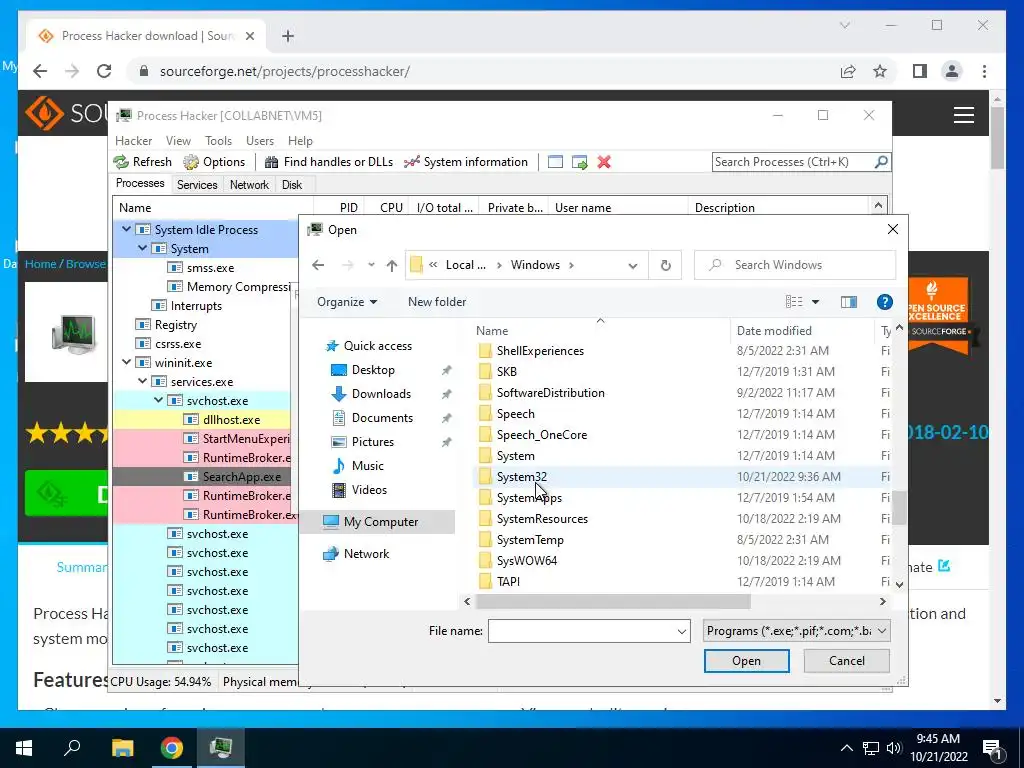Screen dimensions: 1024x768
Task: Click the horizontal scrollbar in file list
Action: [613, 601]
